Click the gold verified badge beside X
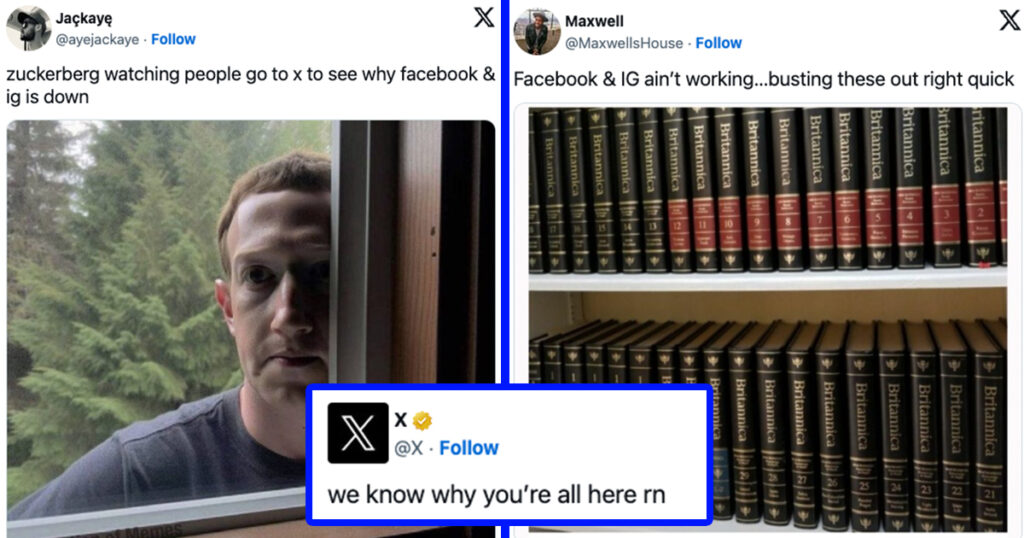1024x538 pixels. 423,421
